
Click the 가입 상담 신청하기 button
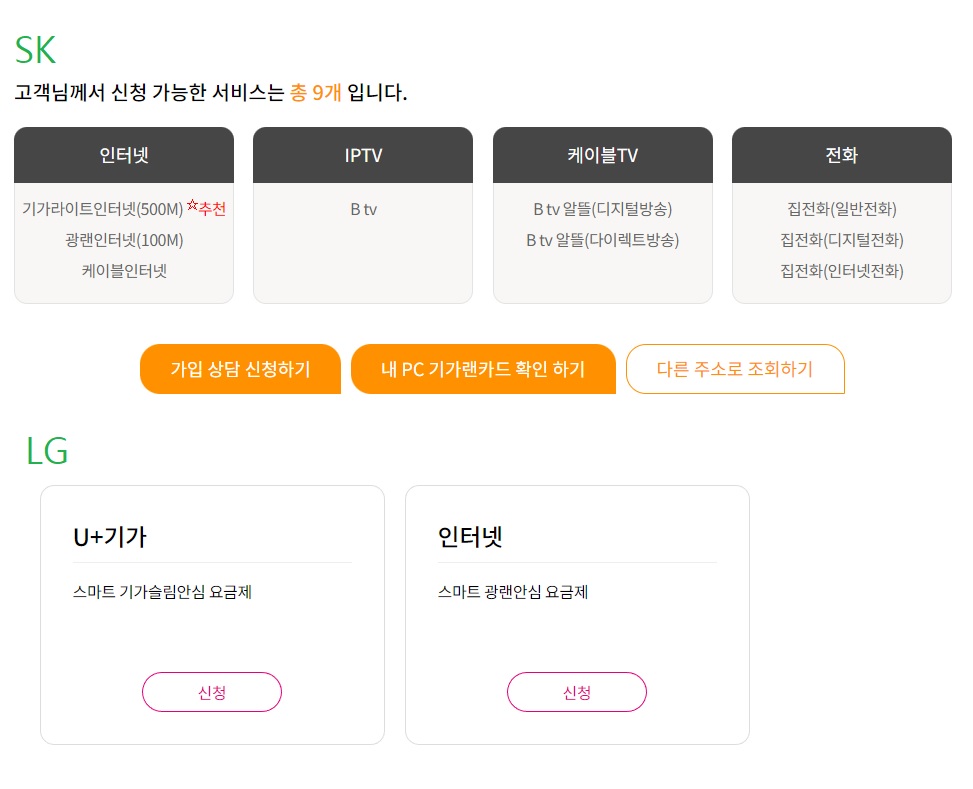pos(240,369)
